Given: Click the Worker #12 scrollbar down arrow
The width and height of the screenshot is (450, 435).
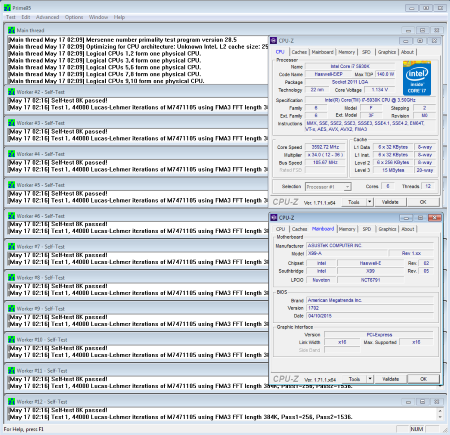Looking at the screenshot, I should tap(440, 417).
